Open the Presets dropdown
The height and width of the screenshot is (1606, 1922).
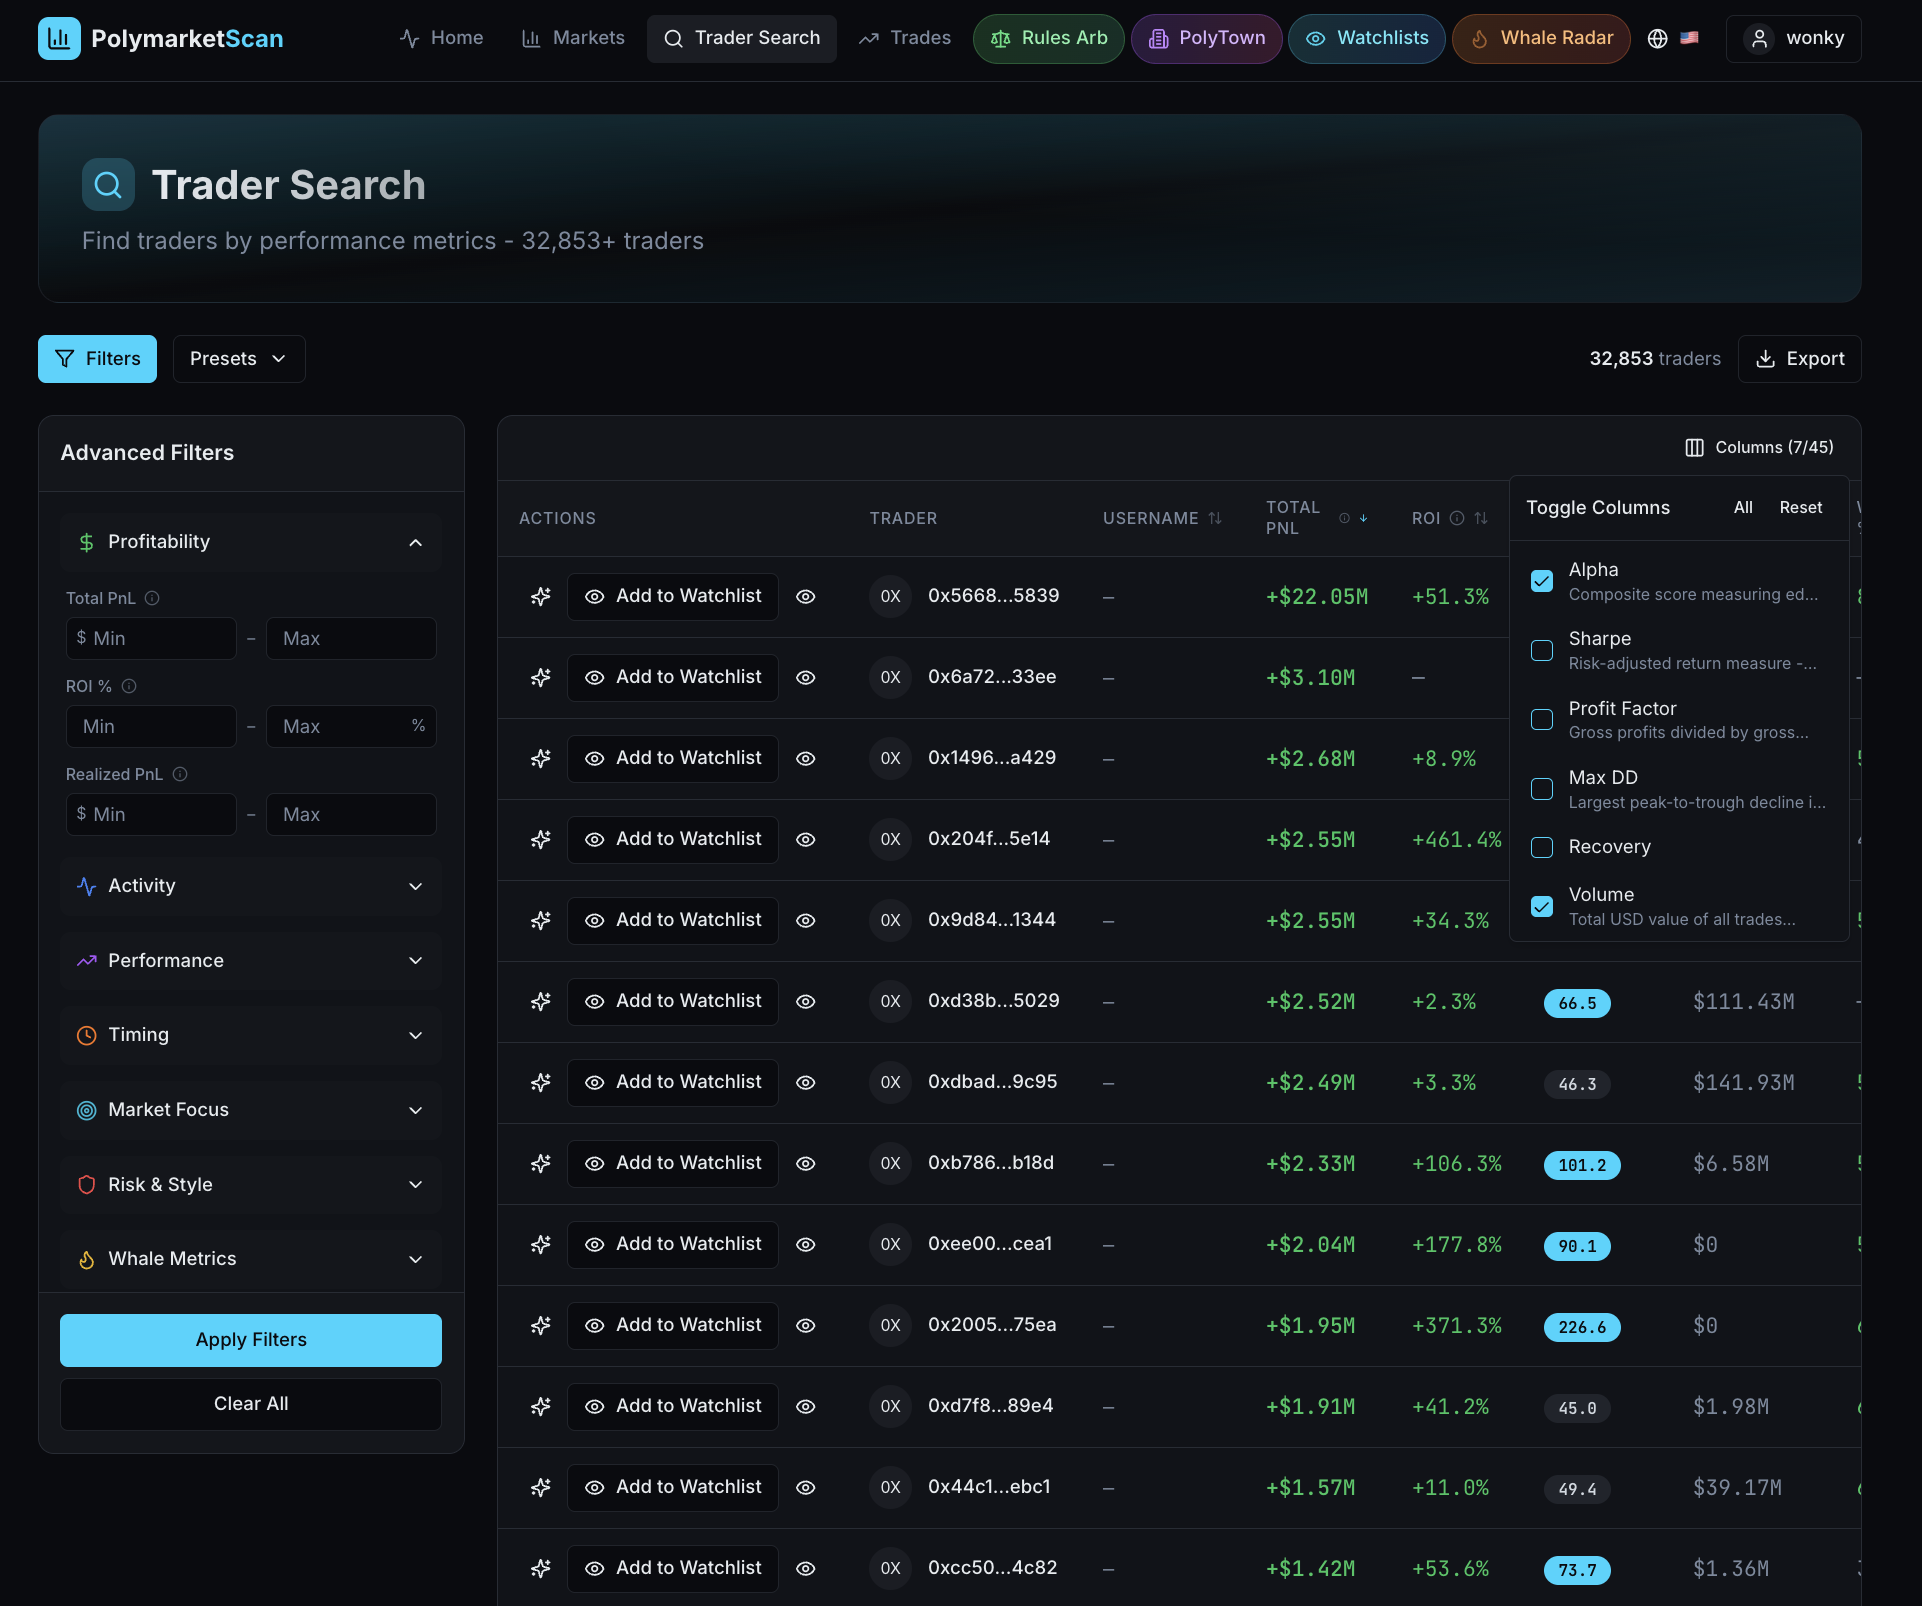[238, 358]
